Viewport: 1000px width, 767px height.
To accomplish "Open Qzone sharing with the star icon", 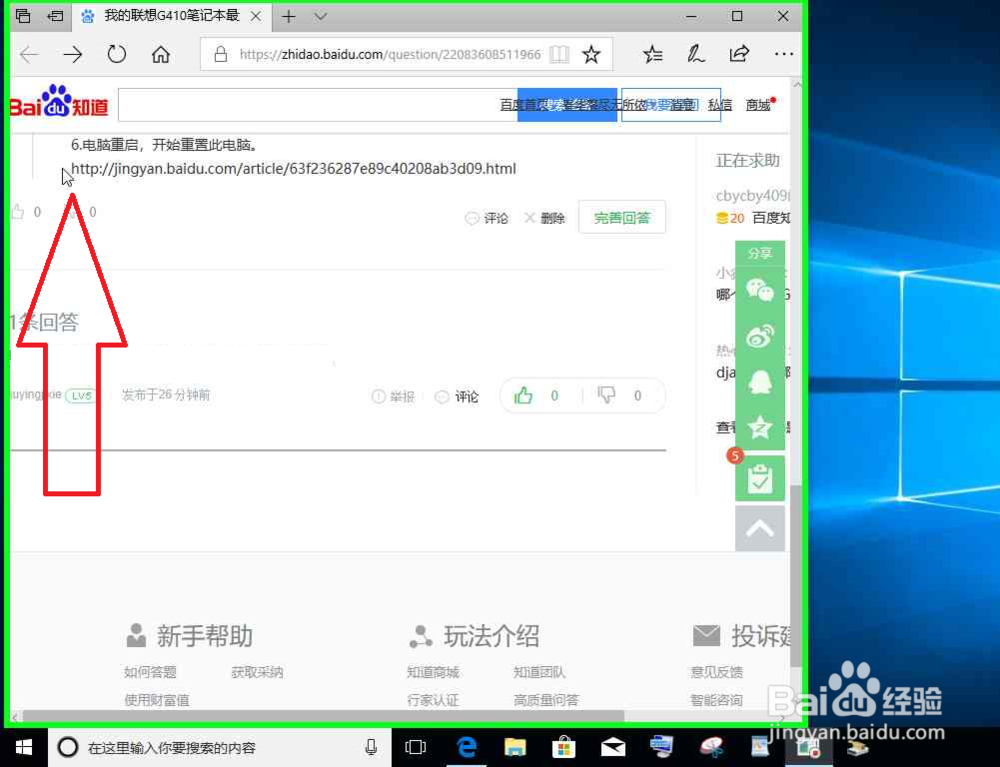I will [760, 427].
